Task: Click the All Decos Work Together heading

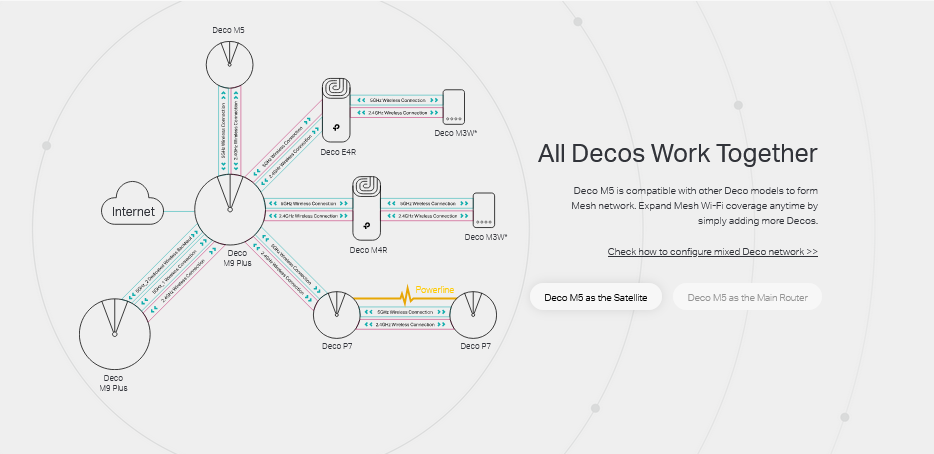Action: tap(677, 153)
